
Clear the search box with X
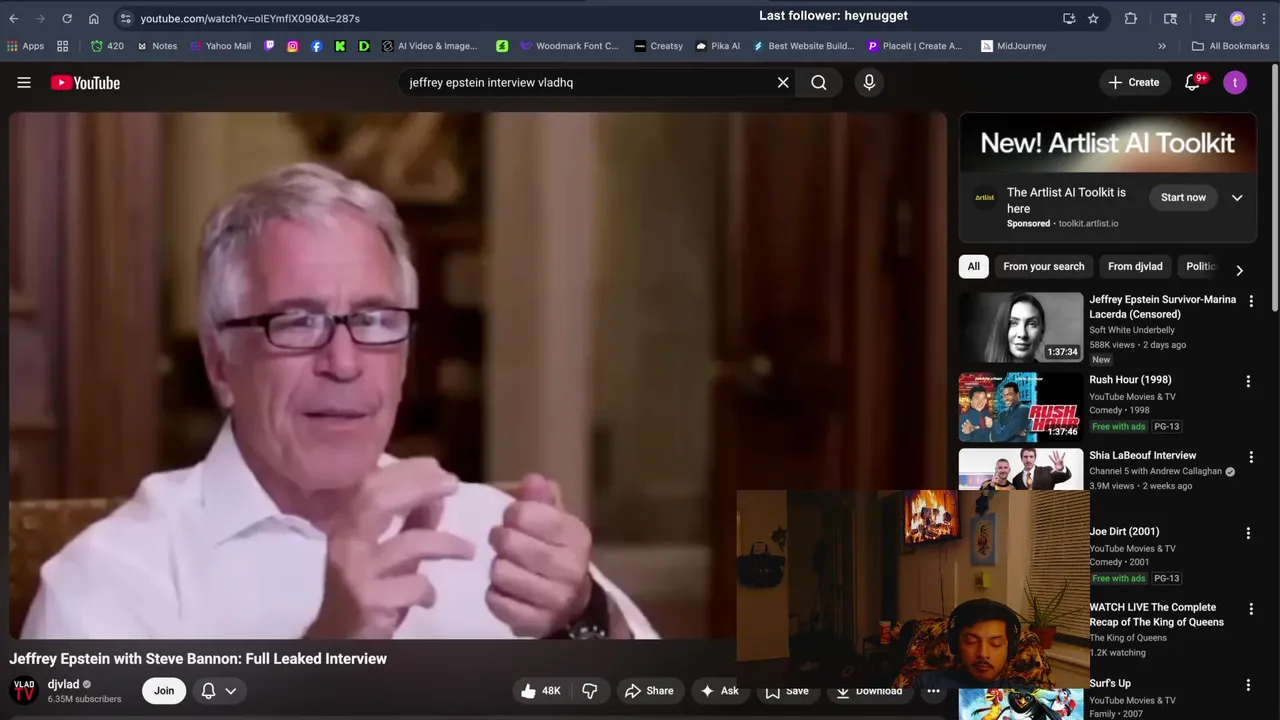[783, 83]
